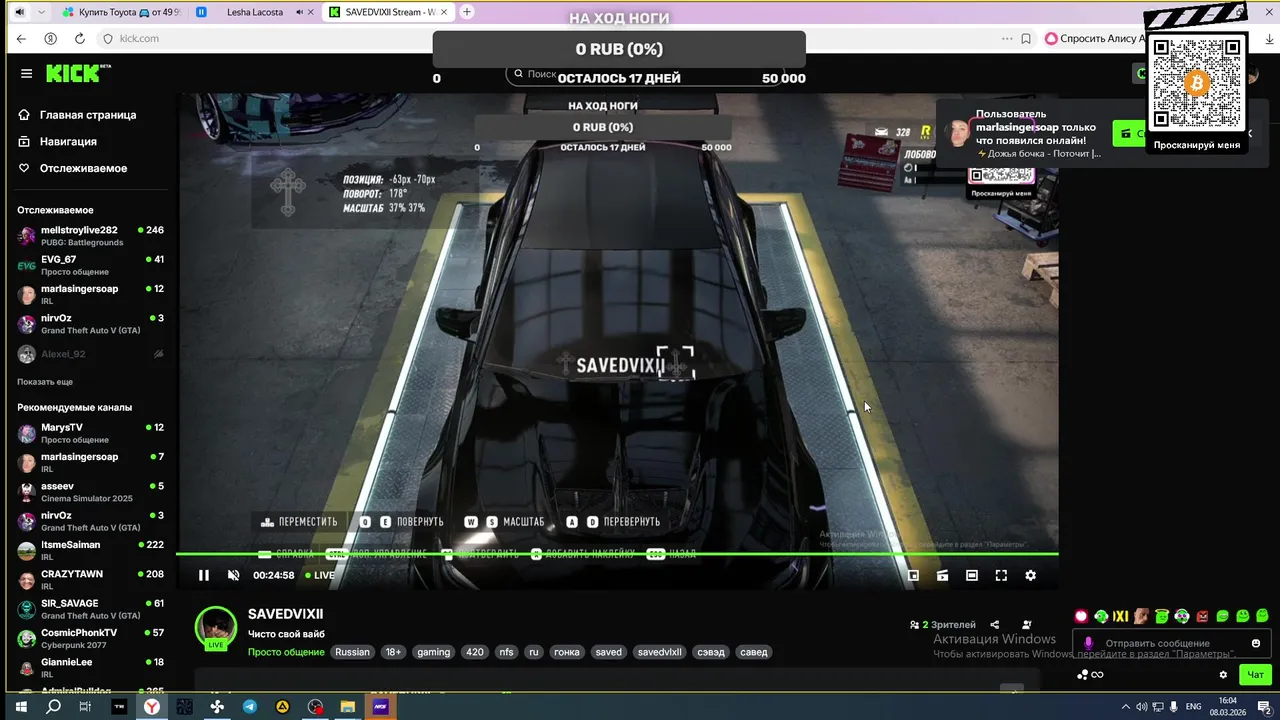Share the stream via share icon
This screenshot has width=1280, height=720.
994,625
